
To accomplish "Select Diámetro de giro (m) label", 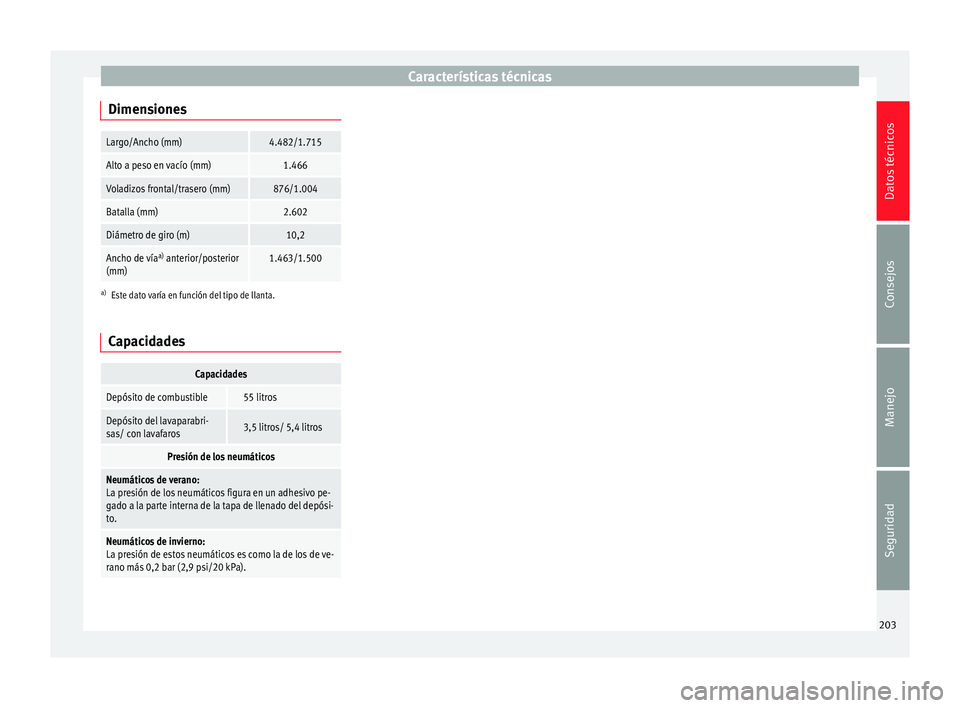I will 148,235.
